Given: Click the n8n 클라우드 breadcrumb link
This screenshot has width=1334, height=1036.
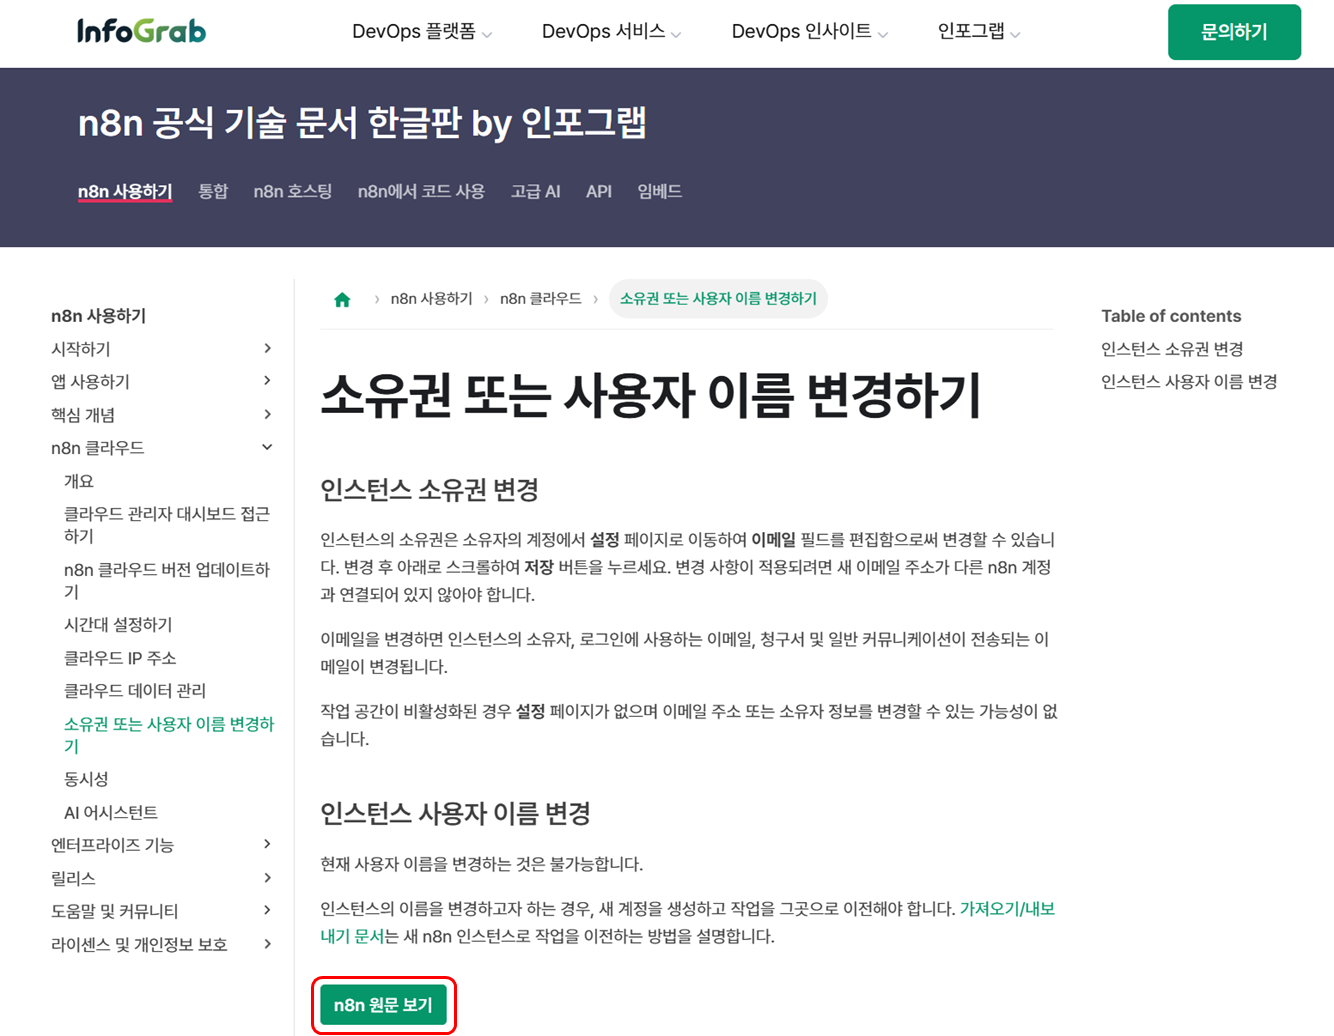Looking at the screenshot, I should point(541,299).
